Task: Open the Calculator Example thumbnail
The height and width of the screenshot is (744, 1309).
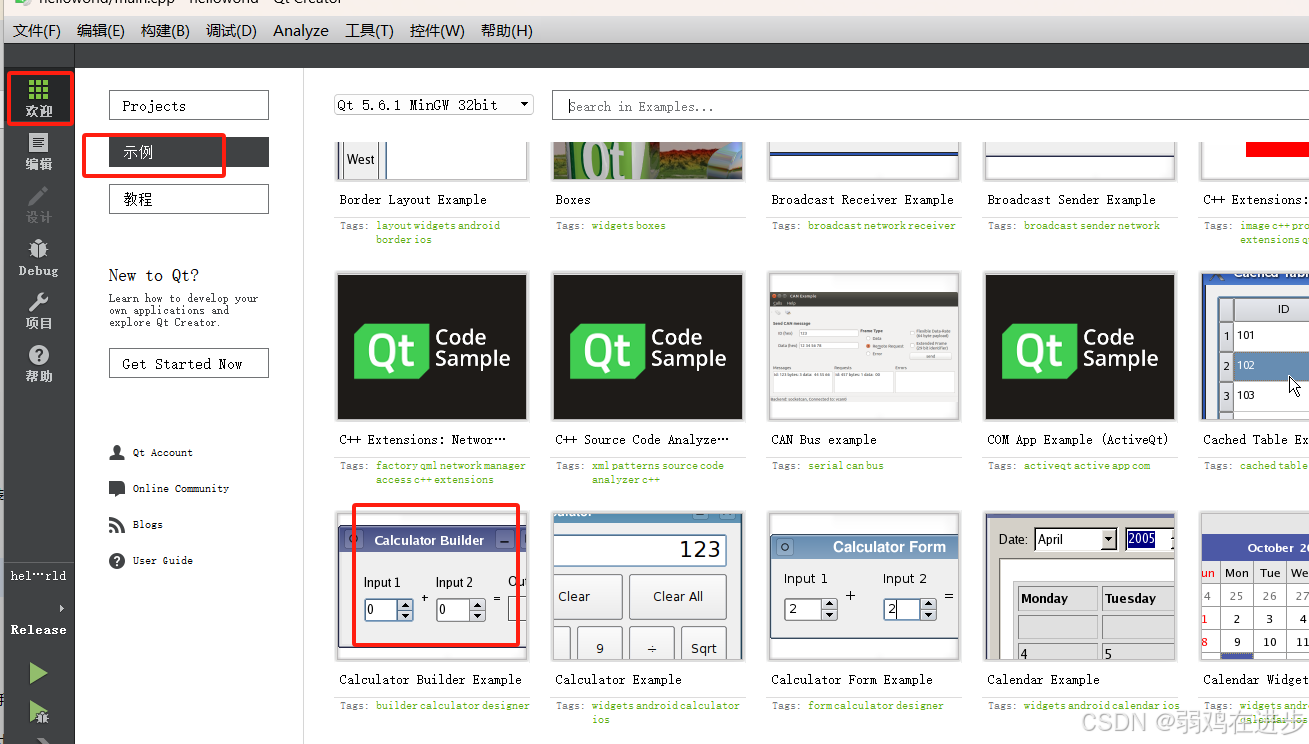Action: click(648, 586)
